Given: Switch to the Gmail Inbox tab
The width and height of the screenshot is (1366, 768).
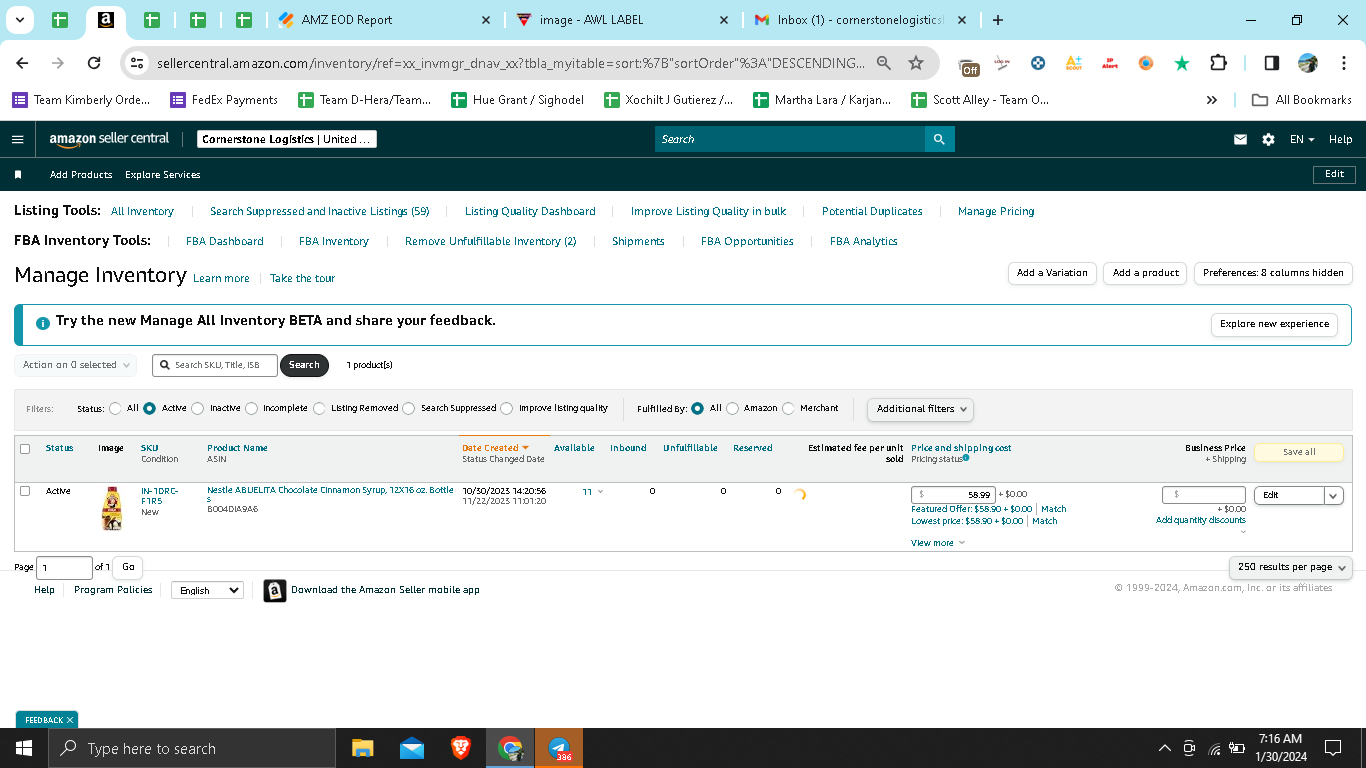Looking at the screenshot, I should pyautogui.click(x=861, y=20).
